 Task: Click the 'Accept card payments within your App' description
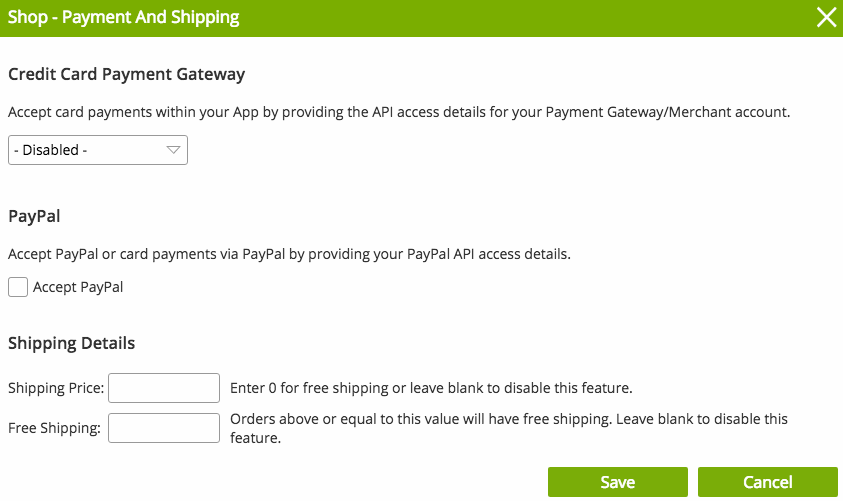pos(399,112)
